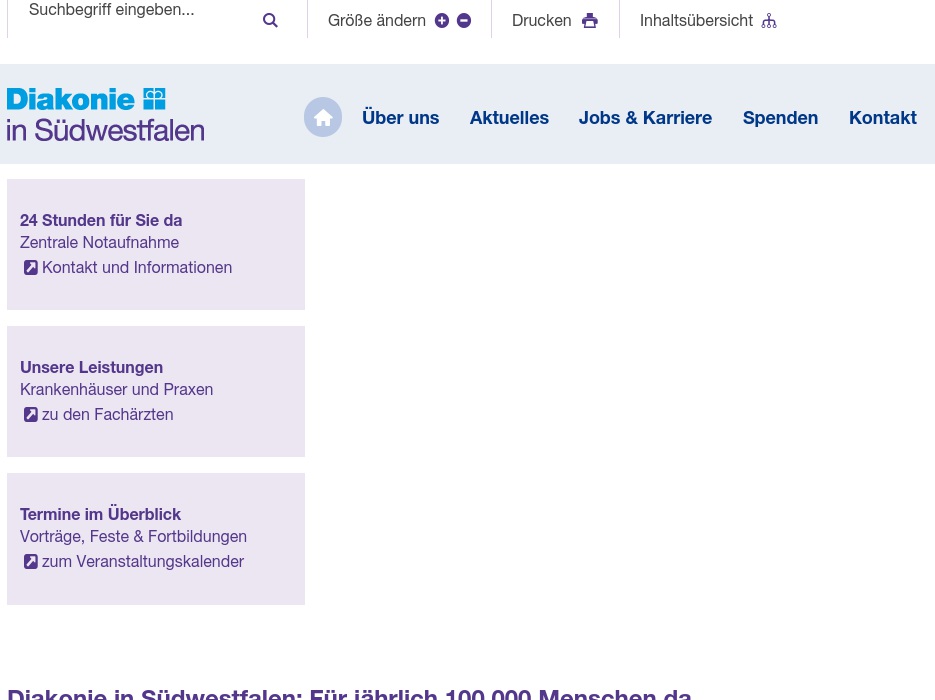Click the search magnifier icon
935x700 pixels.
click(x=270, y=20)
